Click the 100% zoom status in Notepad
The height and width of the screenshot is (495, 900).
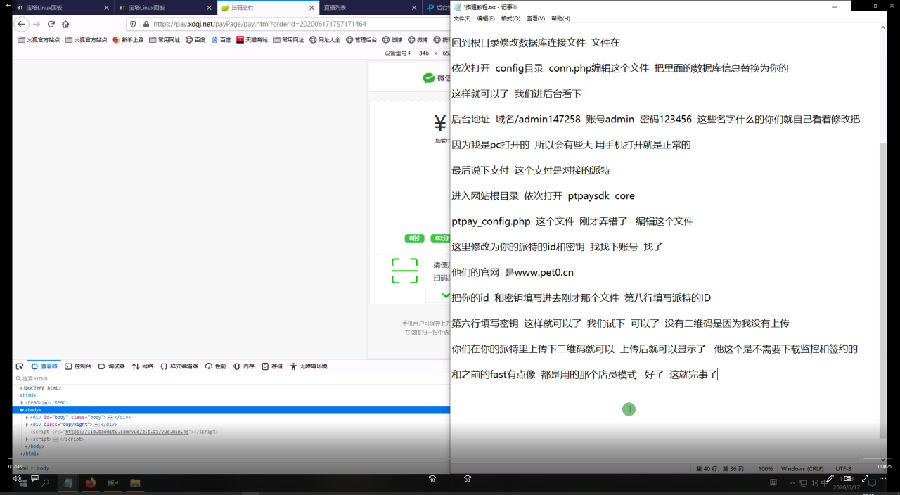point(766,469)
